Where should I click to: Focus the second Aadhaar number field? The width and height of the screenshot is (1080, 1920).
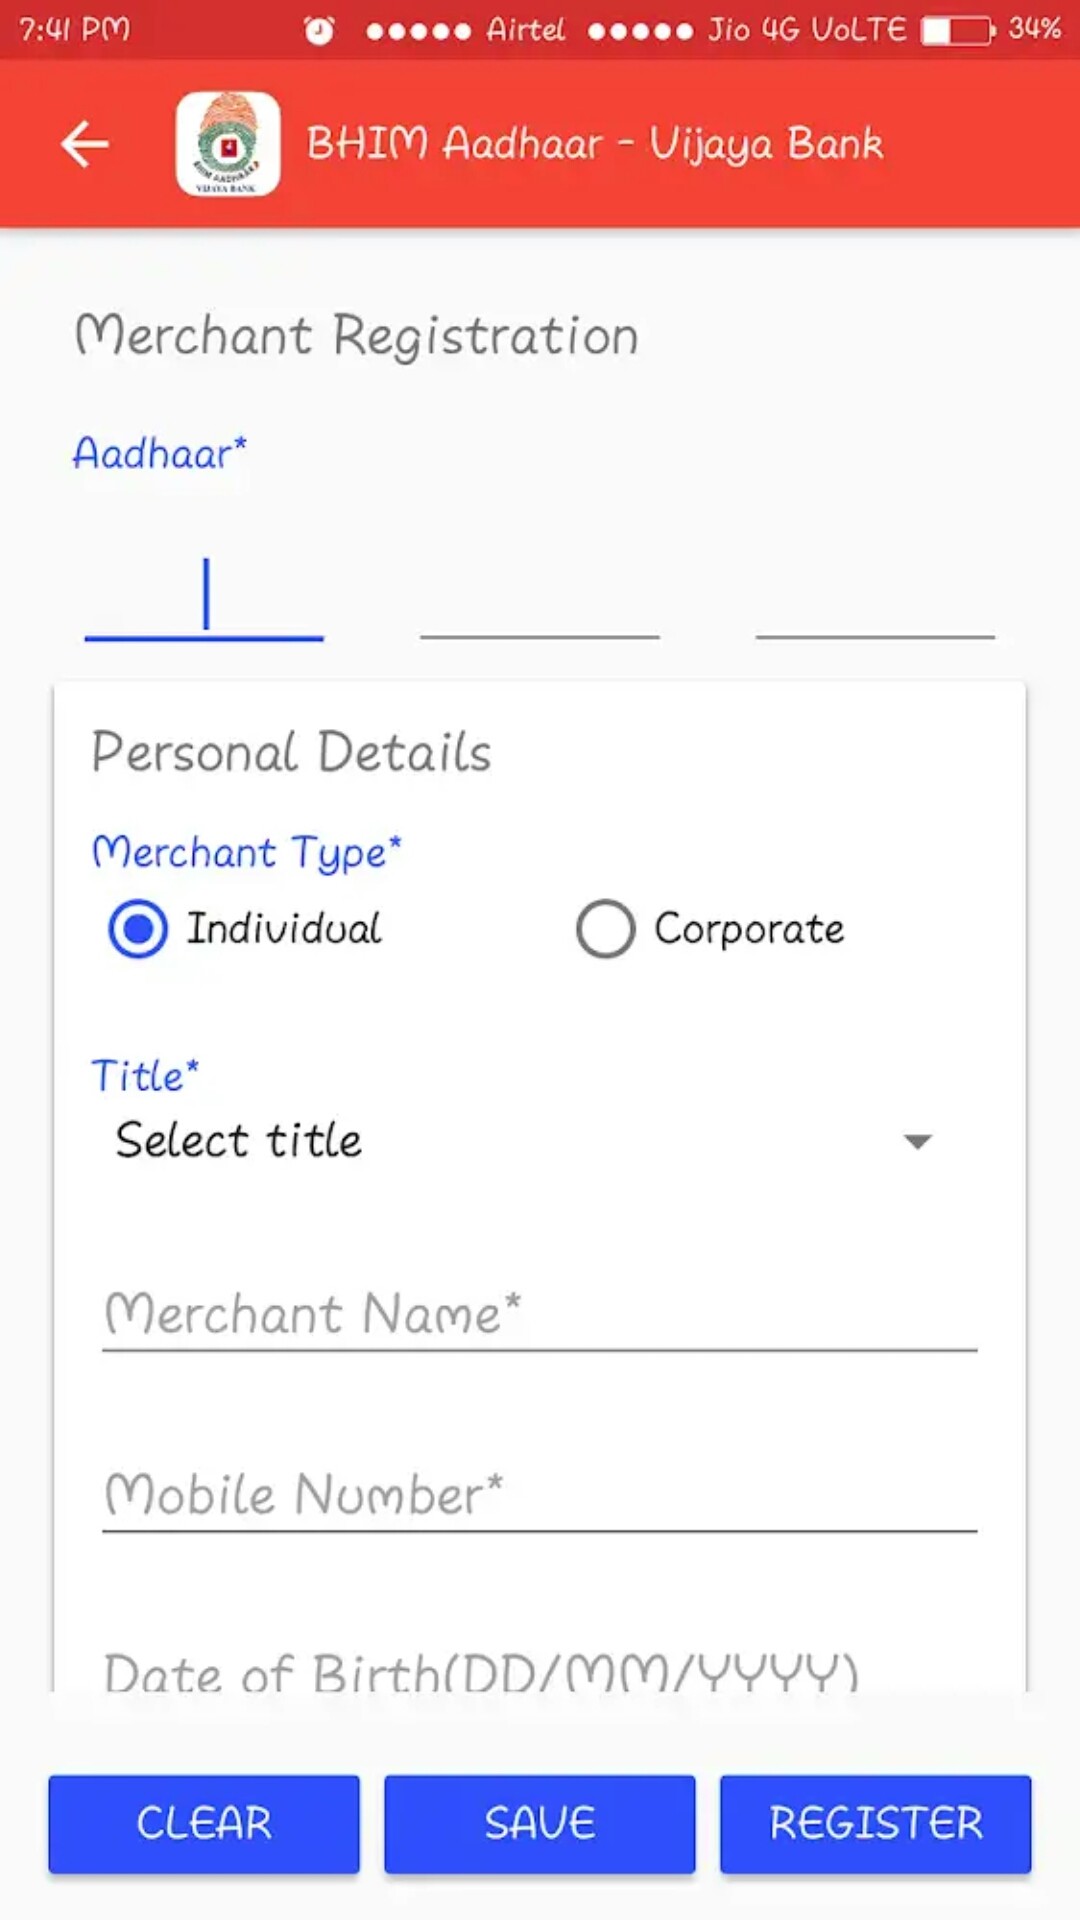[x=539, y=600]
